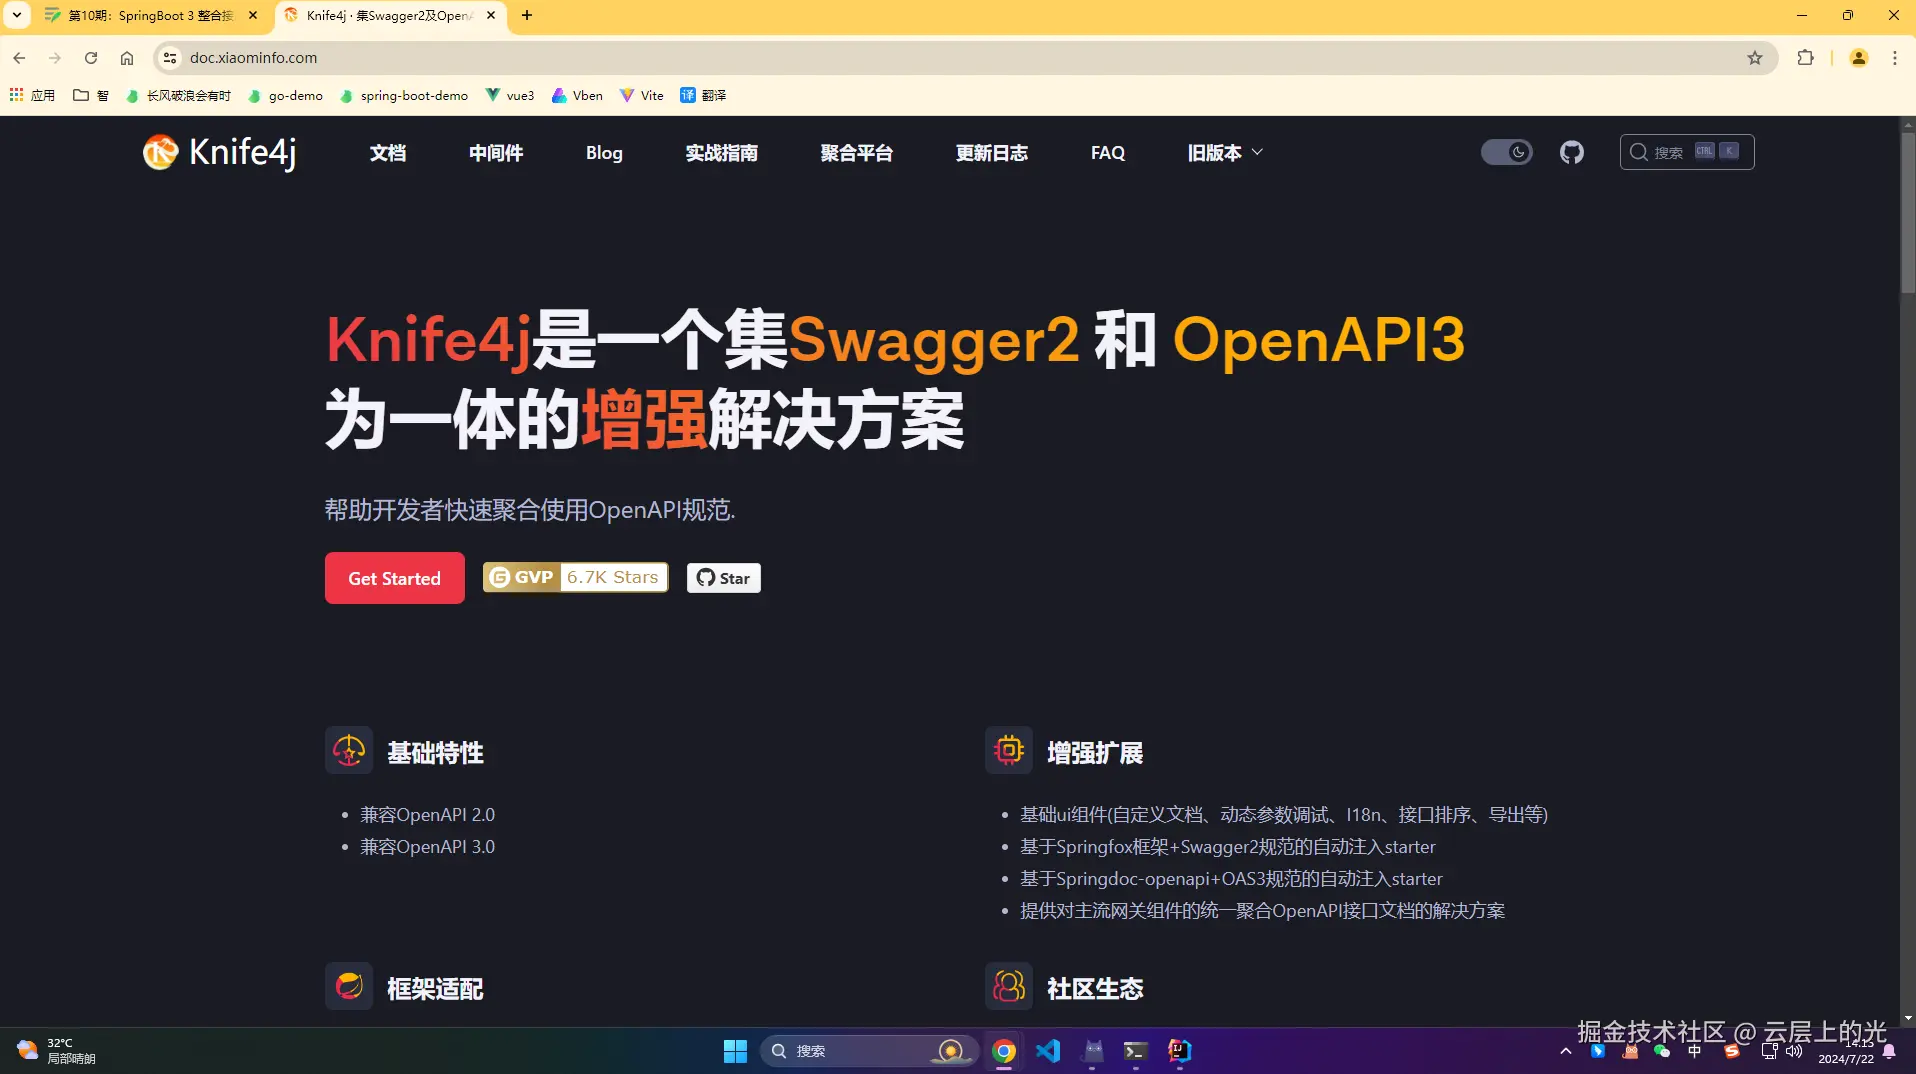This screenshot has width=1916, height=1074.
Task: Open the go-demo bookmark
Action: 285,95
